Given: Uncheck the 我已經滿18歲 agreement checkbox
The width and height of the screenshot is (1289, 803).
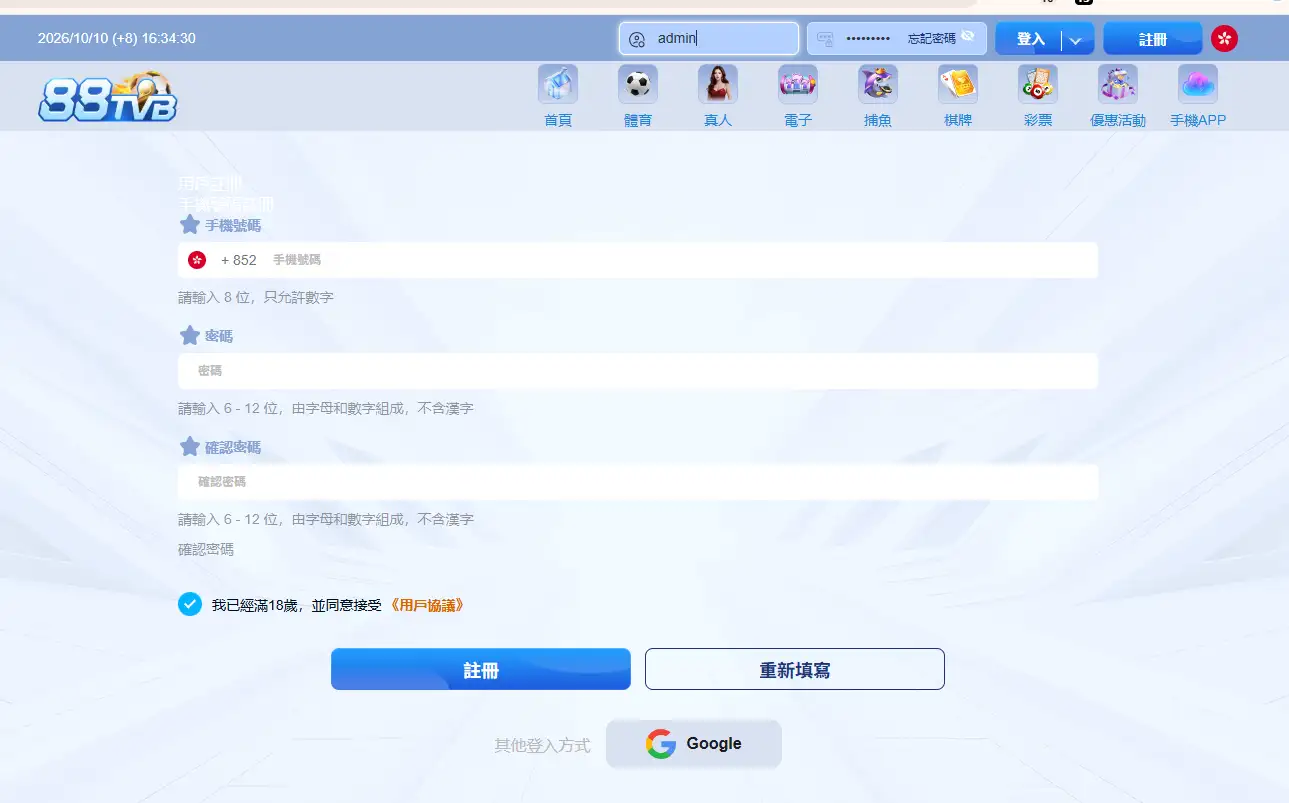Looking at the screenshot, I should [190, 604].
